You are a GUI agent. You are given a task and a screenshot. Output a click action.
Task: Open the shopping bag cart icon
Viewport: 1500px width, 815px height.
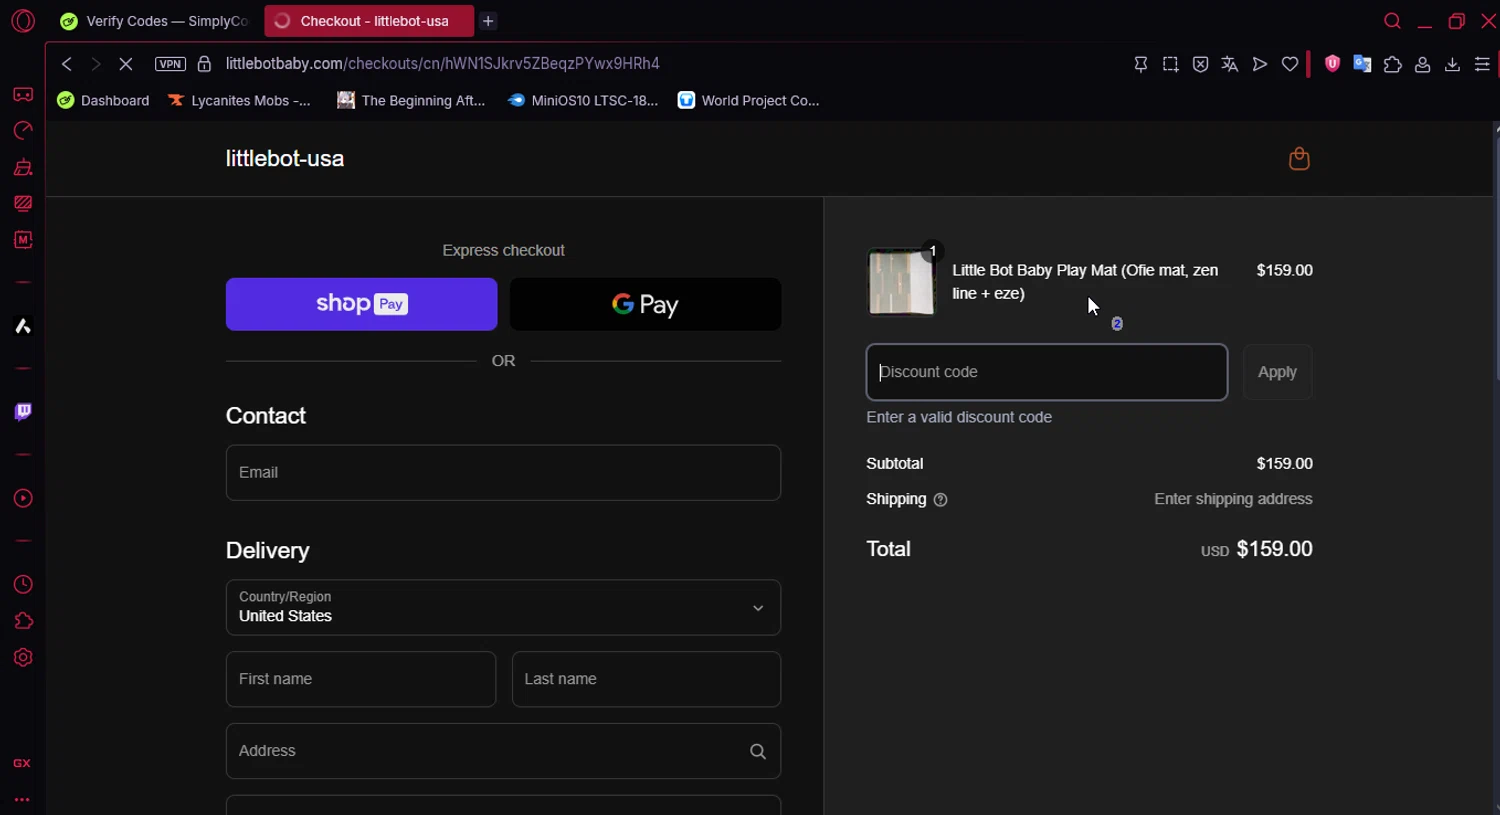[1299, 159]
